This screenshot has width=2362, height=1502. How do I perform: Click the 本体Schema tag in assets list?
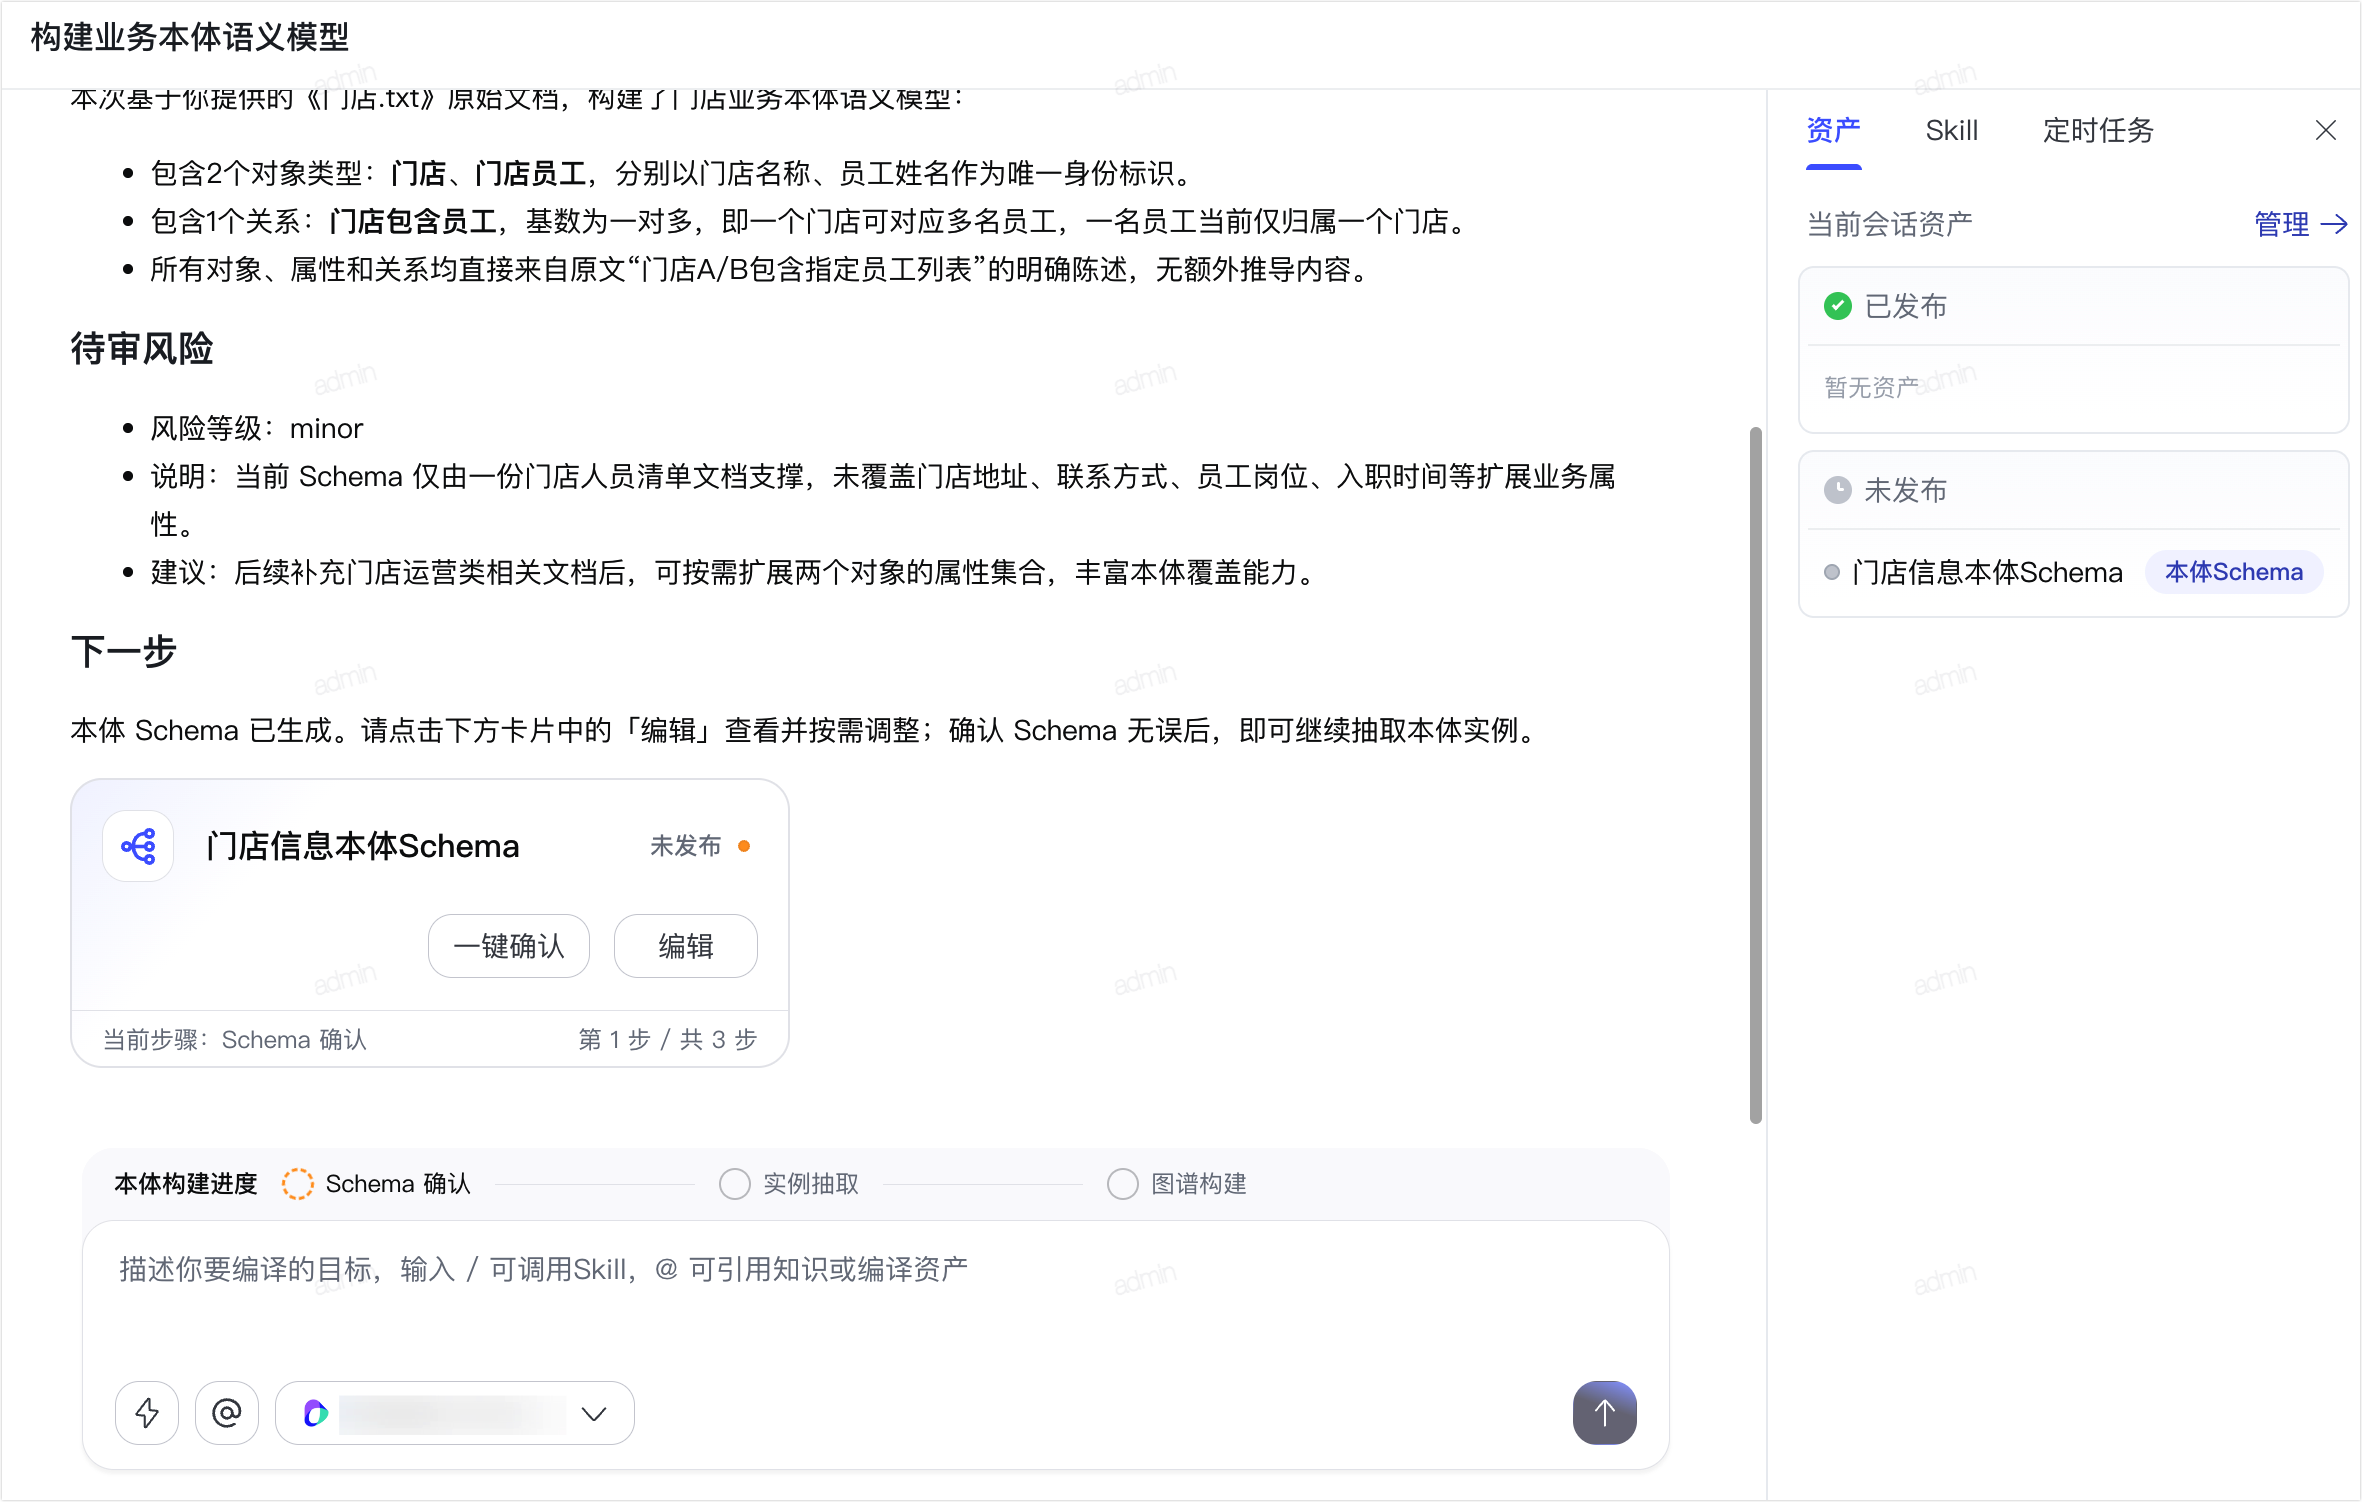coord(2233,572)
